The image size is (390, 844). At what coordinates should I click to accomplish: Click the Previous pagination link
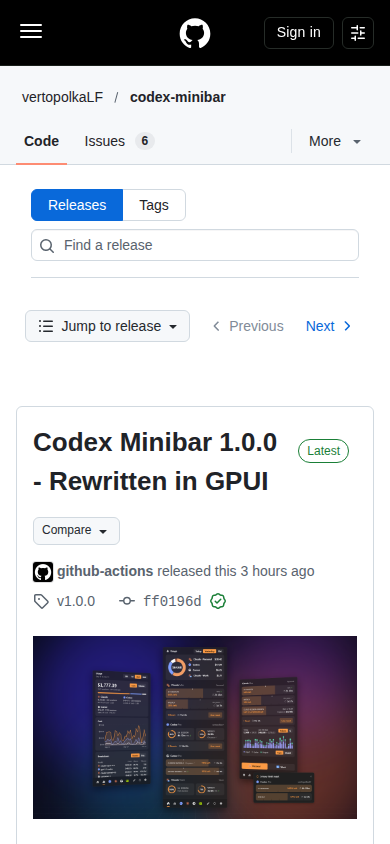(x=248, y=326)
